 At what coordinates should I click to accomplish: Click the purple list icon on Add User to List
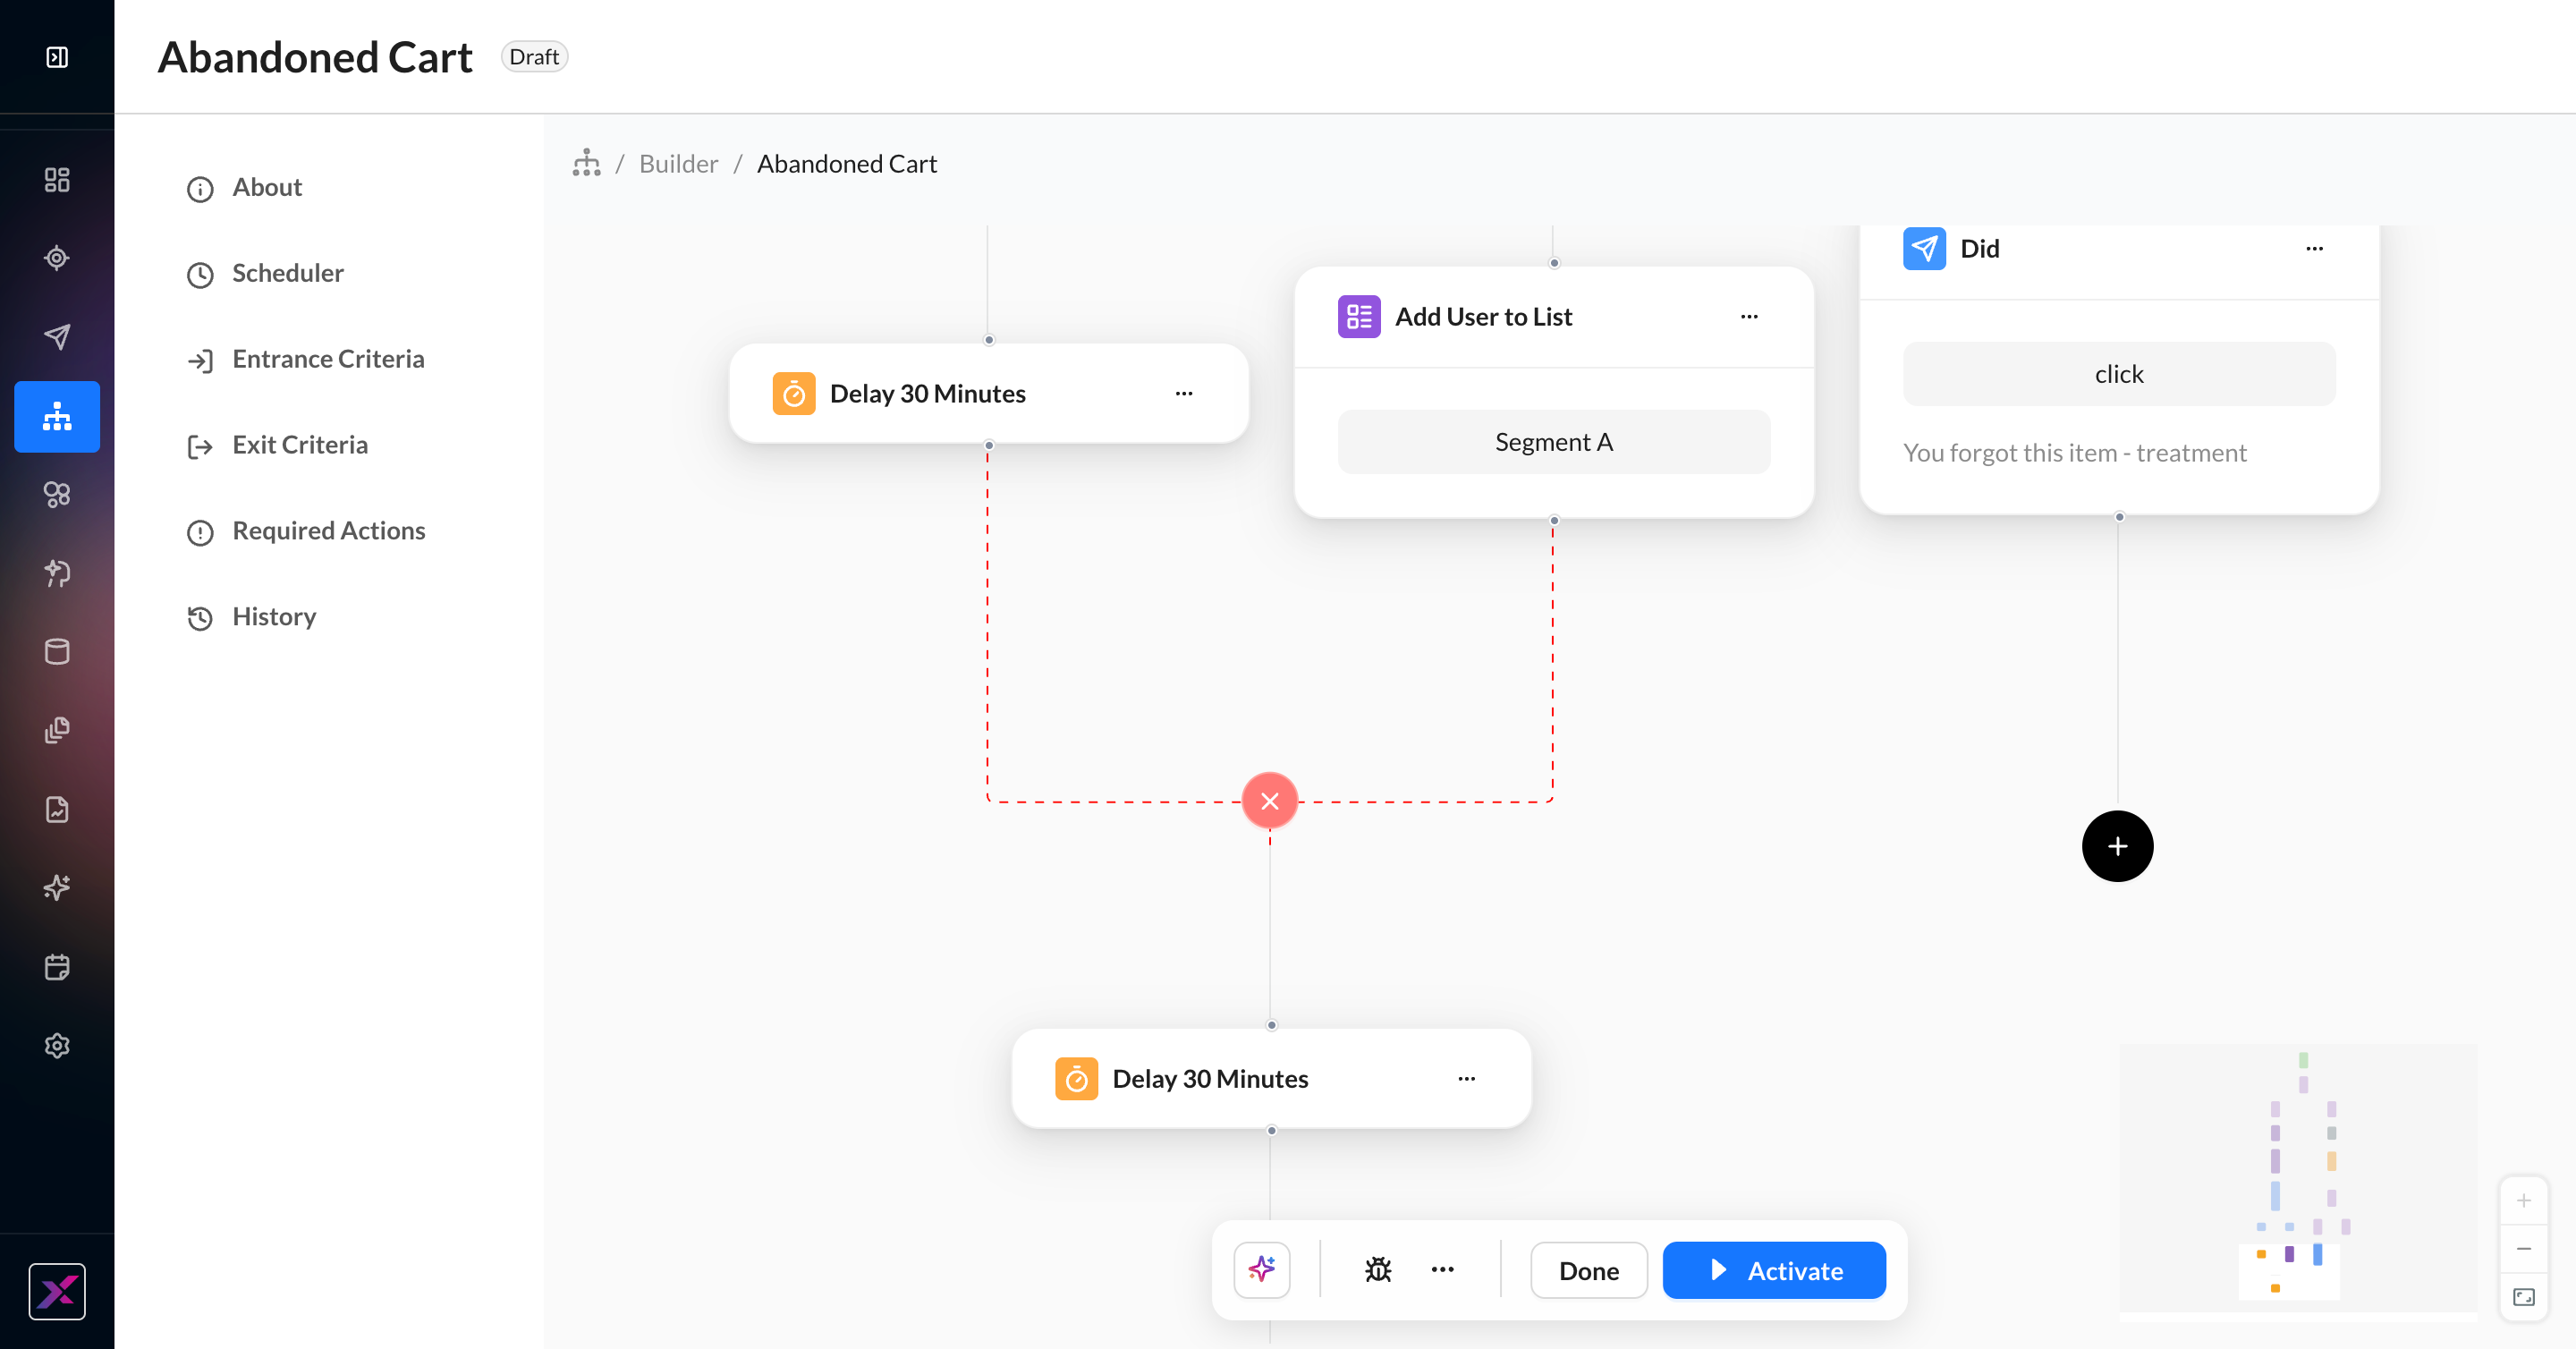coord(1359,317)
